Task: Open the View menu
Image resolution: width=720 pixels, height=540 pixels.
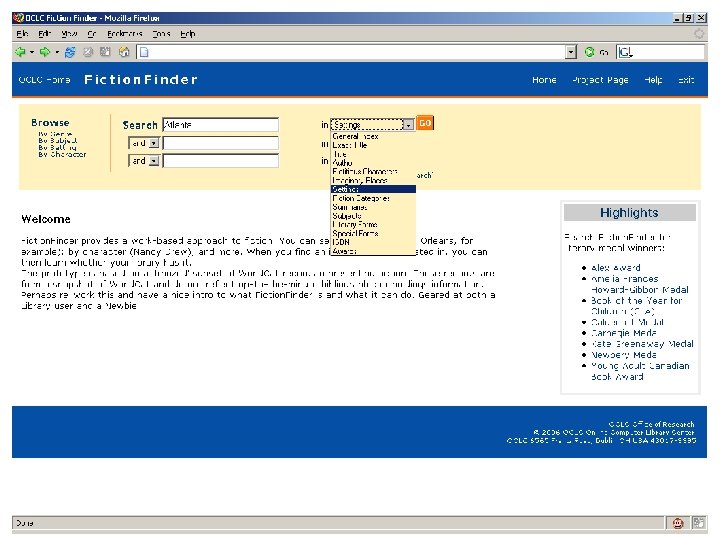Action: coord(69,34)
